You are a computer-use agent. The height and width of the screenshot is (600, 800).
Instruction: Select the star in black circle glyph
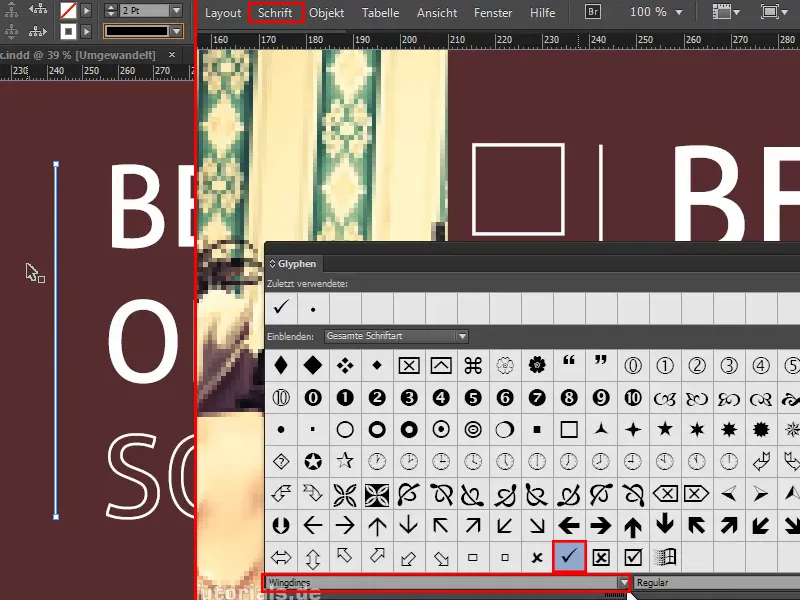coord(313,461)
